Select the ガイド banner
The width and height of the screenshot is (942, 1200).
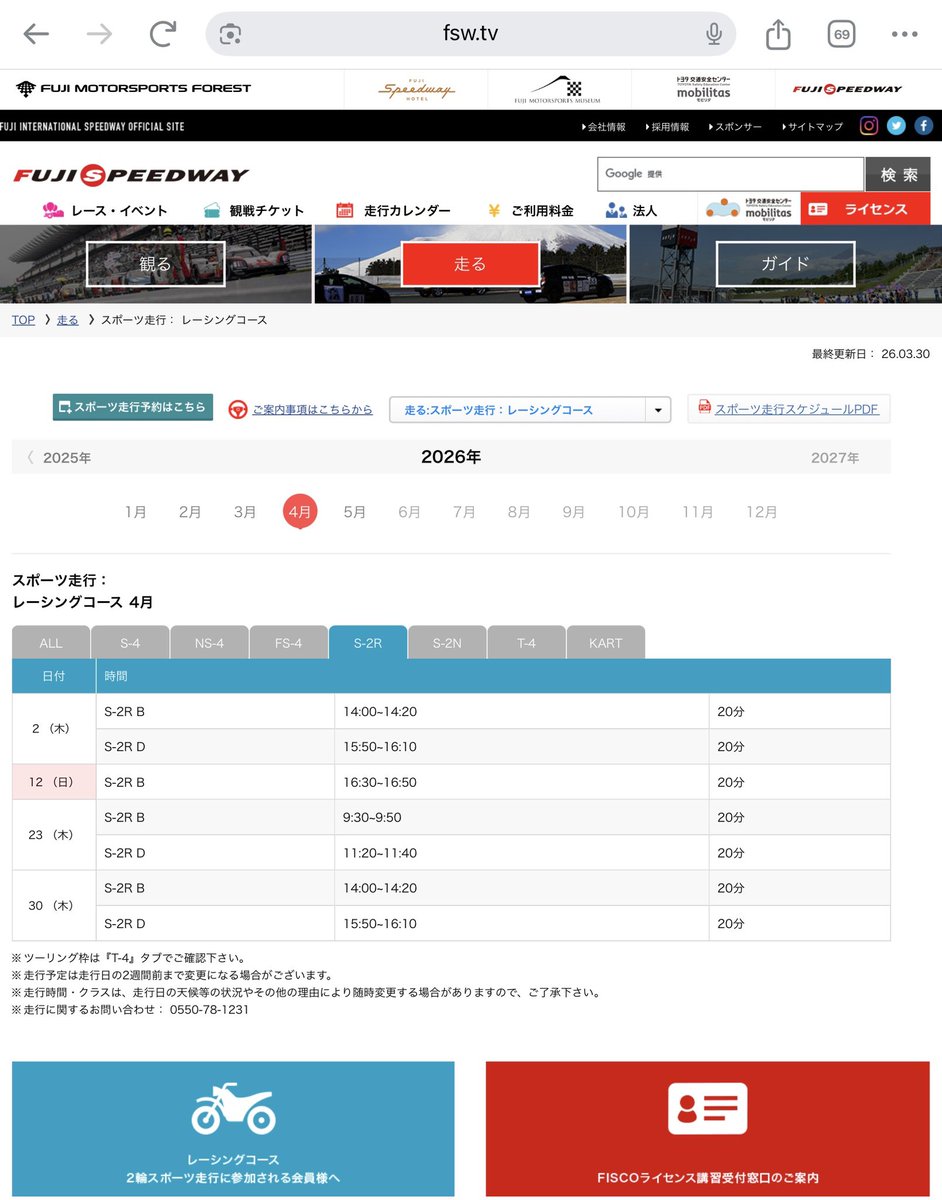tap(786, 264)
